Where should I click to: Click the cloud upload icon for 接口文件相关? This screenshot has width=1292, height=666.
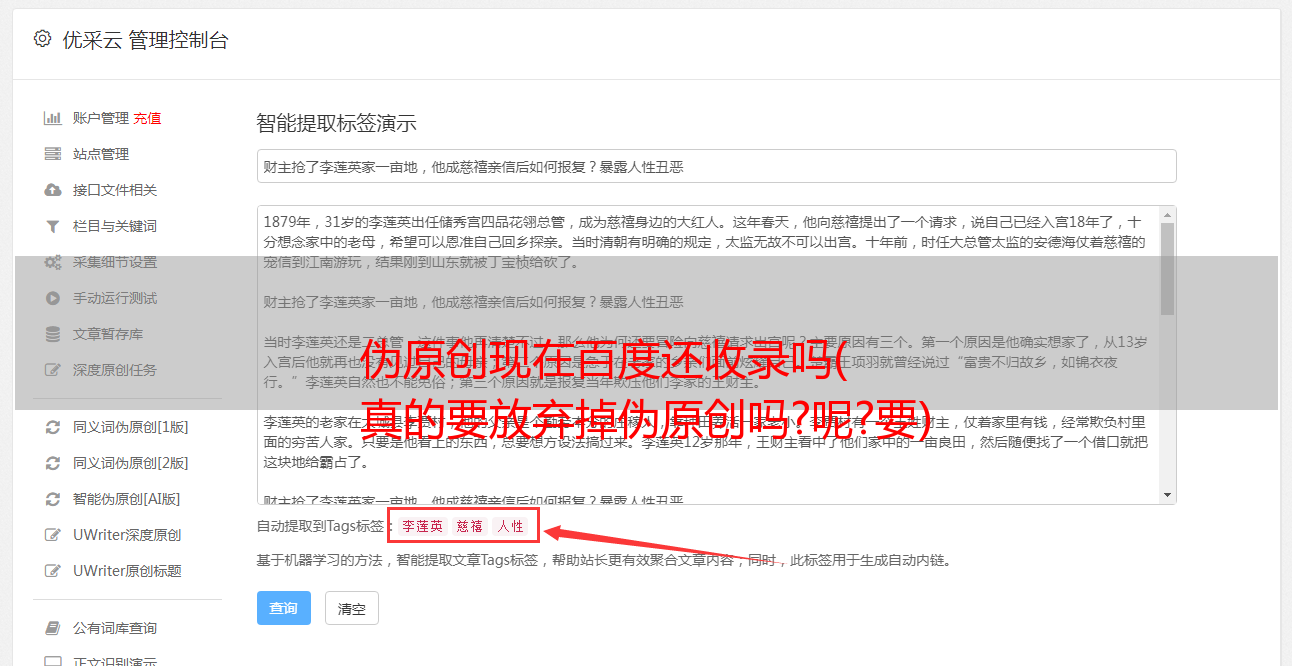click(53, 190)
